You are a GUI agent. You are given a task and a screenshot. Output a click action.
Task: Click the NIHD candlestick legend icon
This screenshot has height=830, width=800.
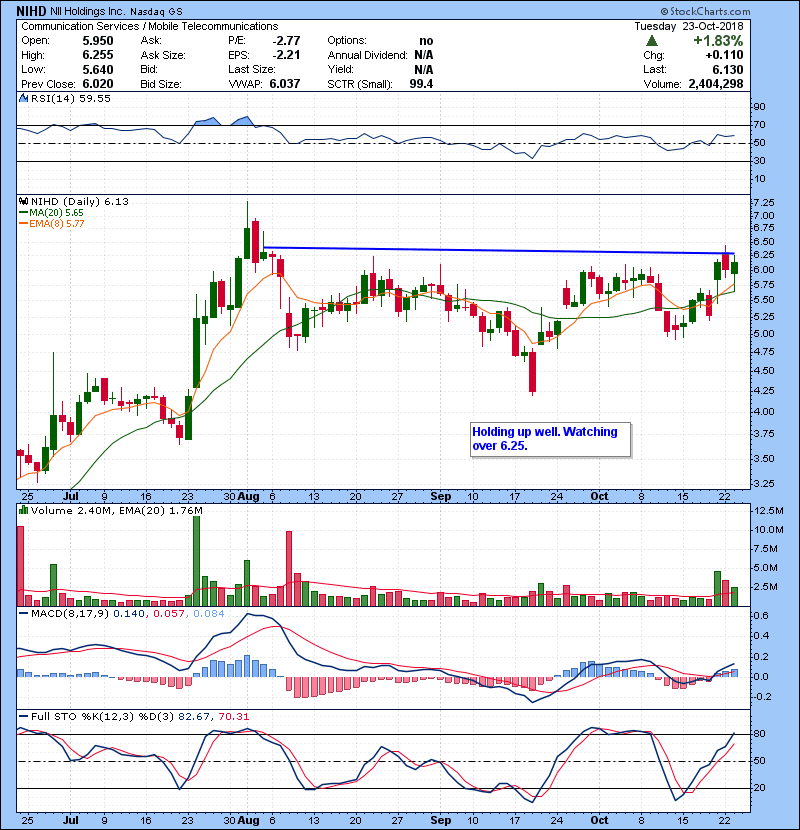23,201
